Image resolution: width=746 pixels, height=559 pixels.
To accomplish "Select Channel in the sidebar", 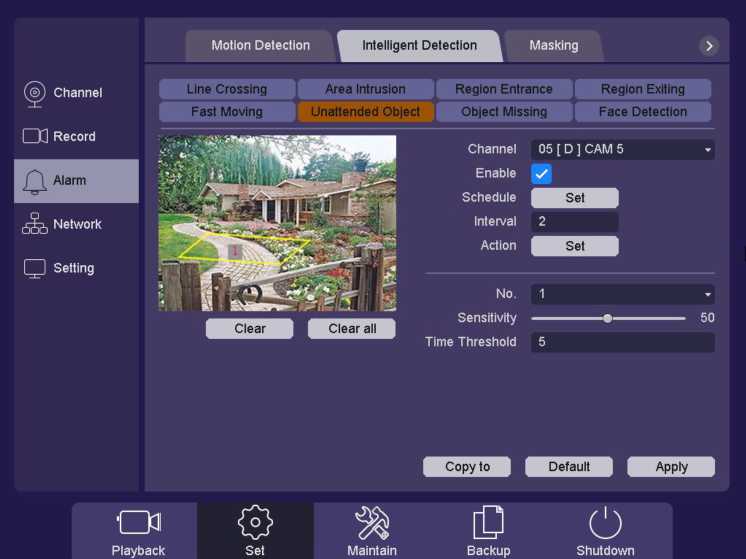I will 76,93.
